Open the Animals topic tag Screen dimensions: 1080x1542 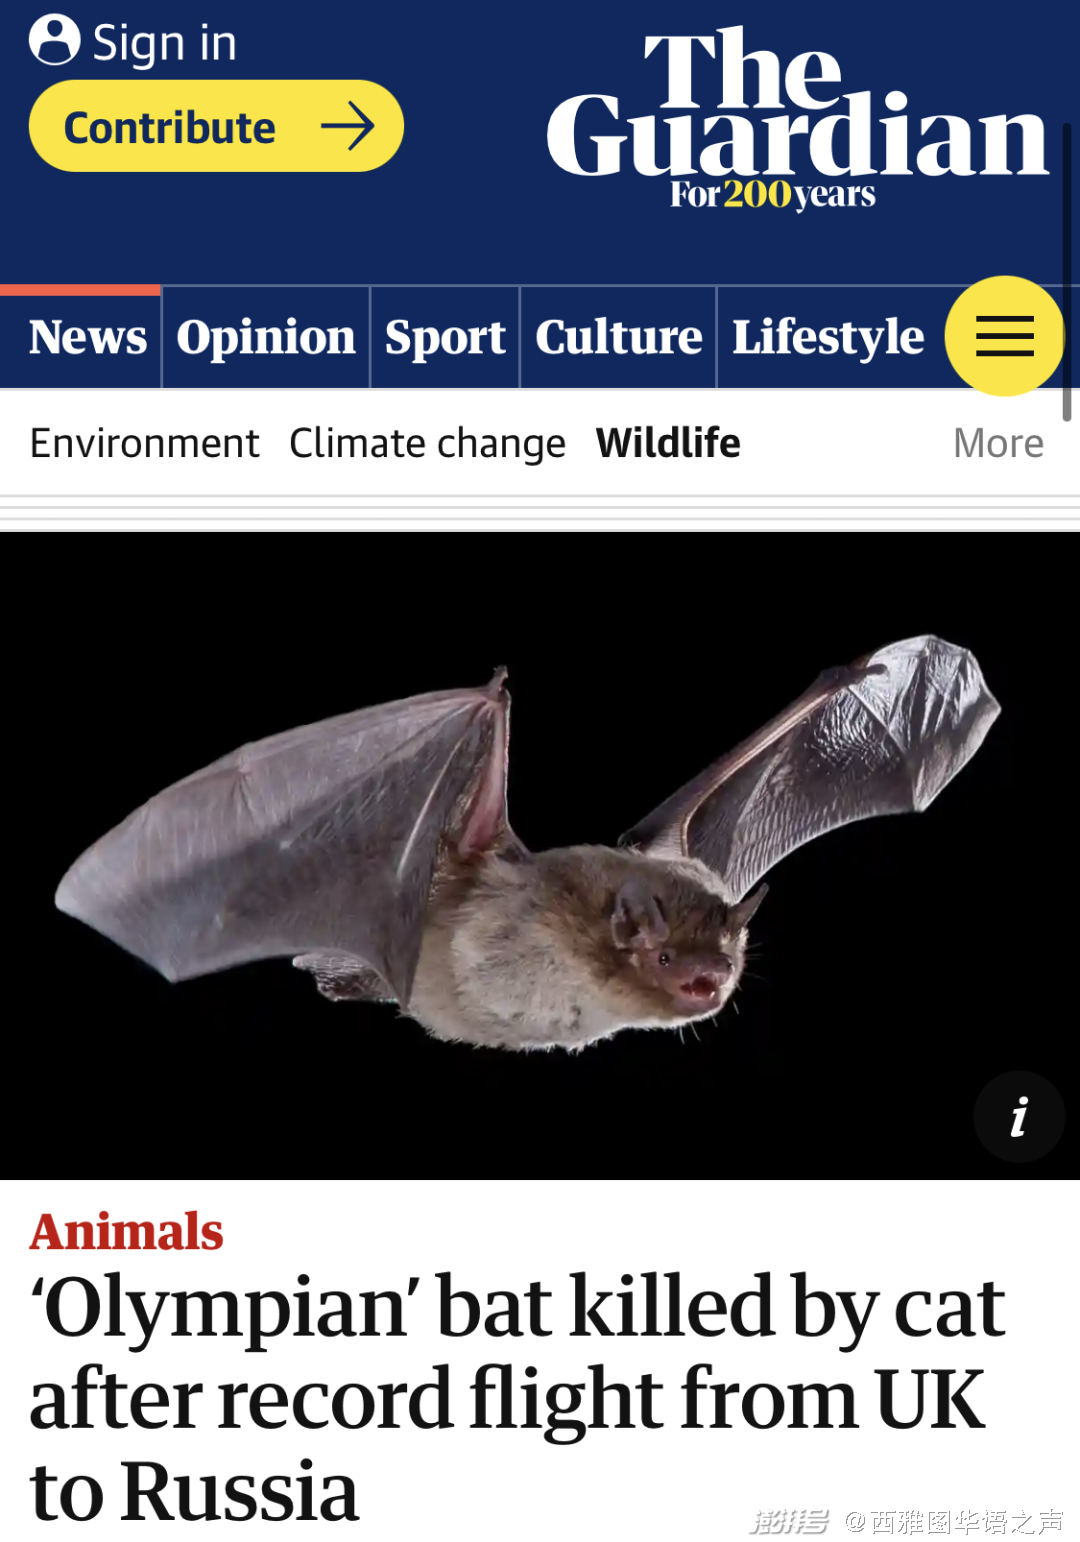tap(126, 1231)
